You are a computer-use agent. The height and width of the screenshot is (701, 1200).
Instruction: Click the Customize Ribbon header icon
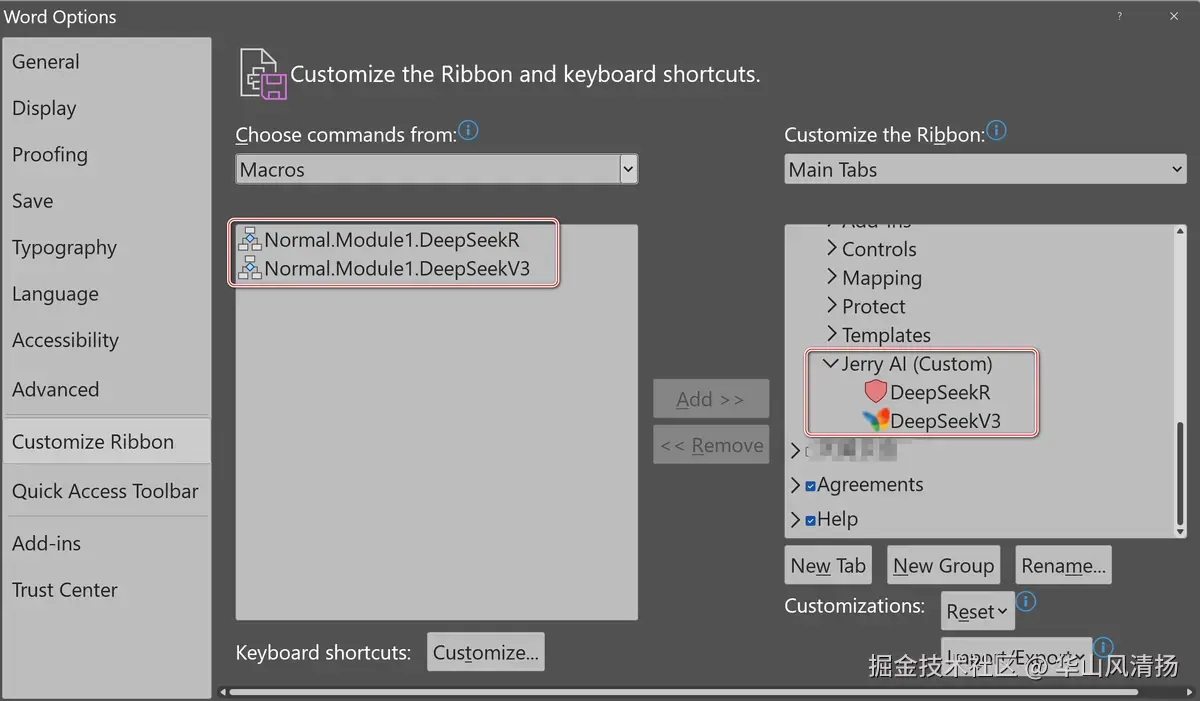264,73
